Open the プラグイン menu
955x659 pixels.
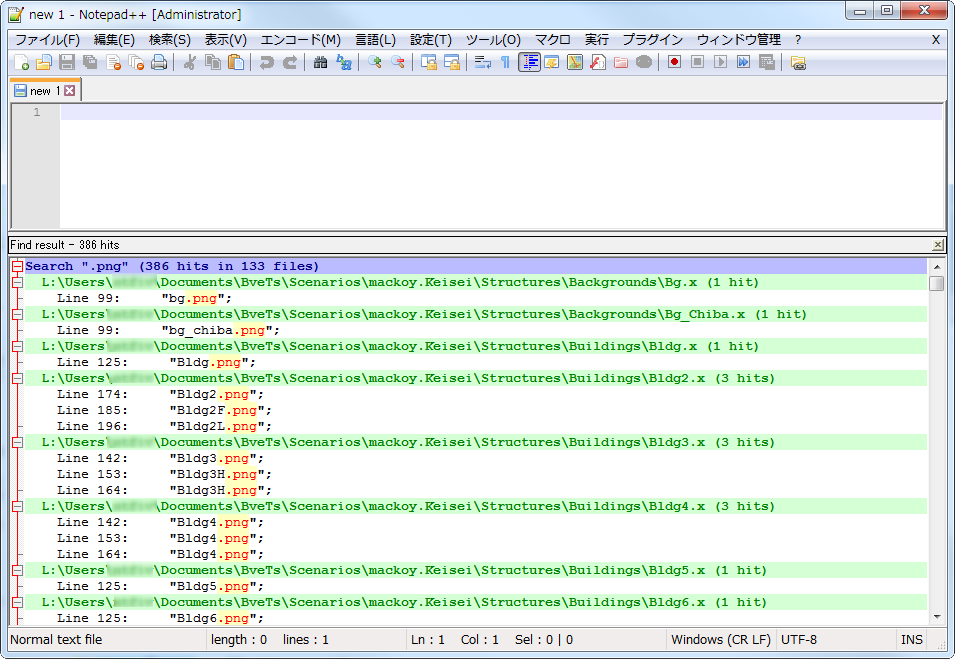tap(652, 40)
